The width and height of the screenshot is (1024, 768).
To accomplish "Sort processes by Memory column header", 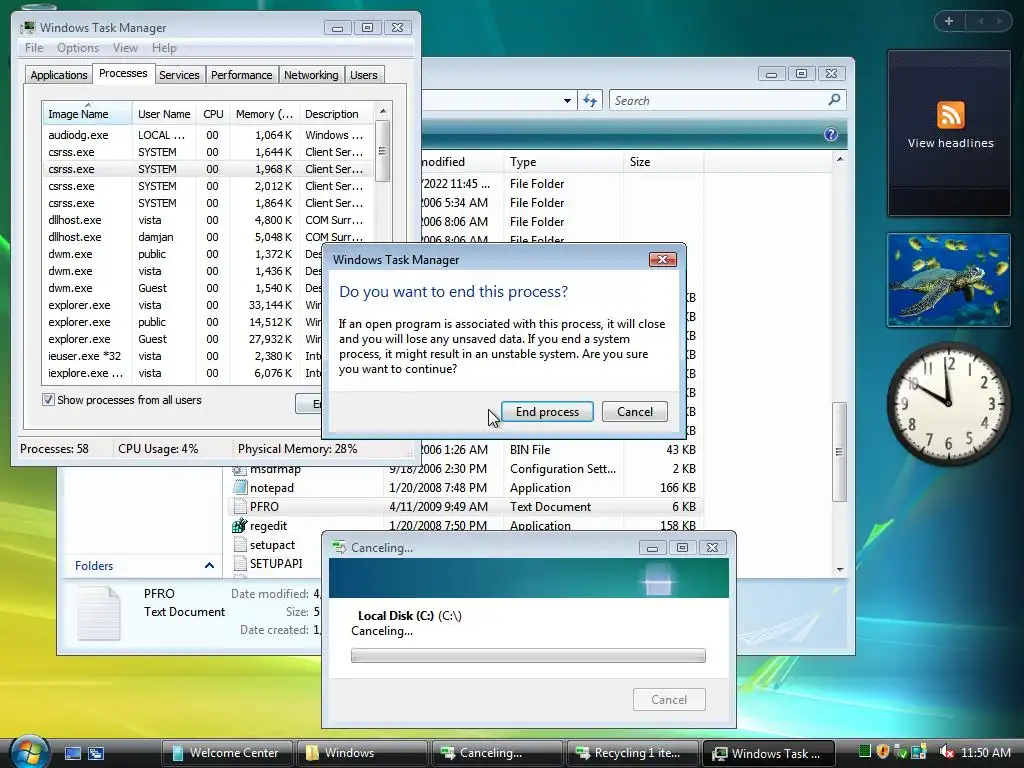I will point(264,114).
